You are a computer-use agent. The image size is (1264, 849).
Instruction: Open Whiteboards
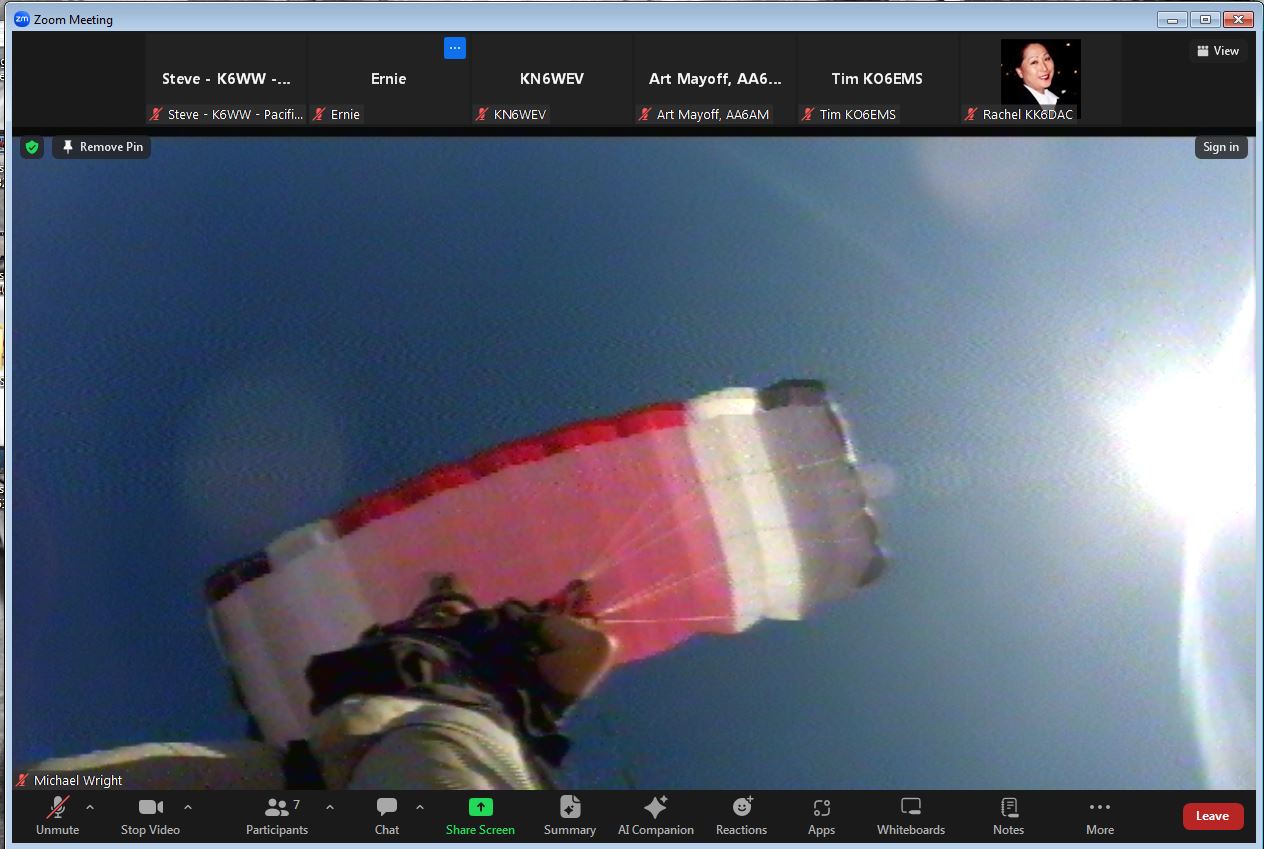tap(910, 815)
